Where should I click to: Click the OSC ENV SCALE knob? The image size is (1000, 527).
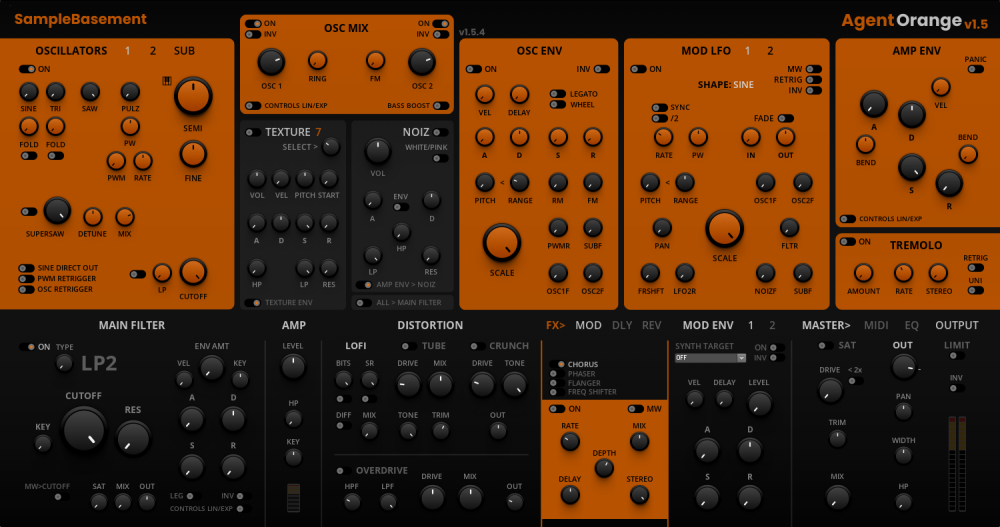coord(502,243)
